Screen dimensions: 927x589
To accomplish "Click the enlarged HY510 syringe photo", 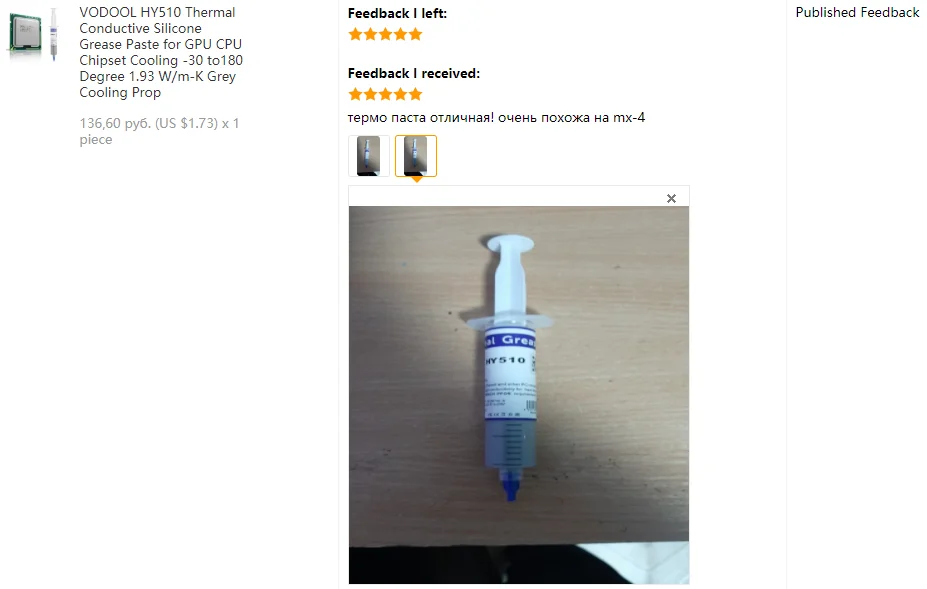I will (x=518, y=394).
